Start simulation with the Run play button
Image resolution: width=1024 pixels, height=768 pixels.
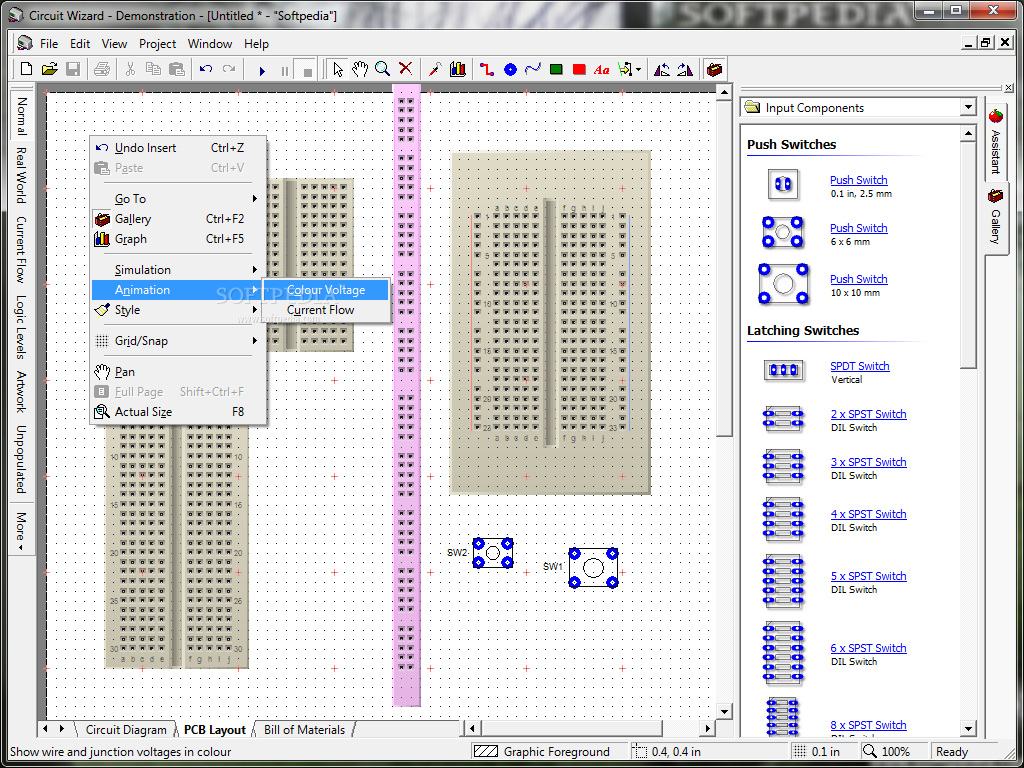click(262, 71)
